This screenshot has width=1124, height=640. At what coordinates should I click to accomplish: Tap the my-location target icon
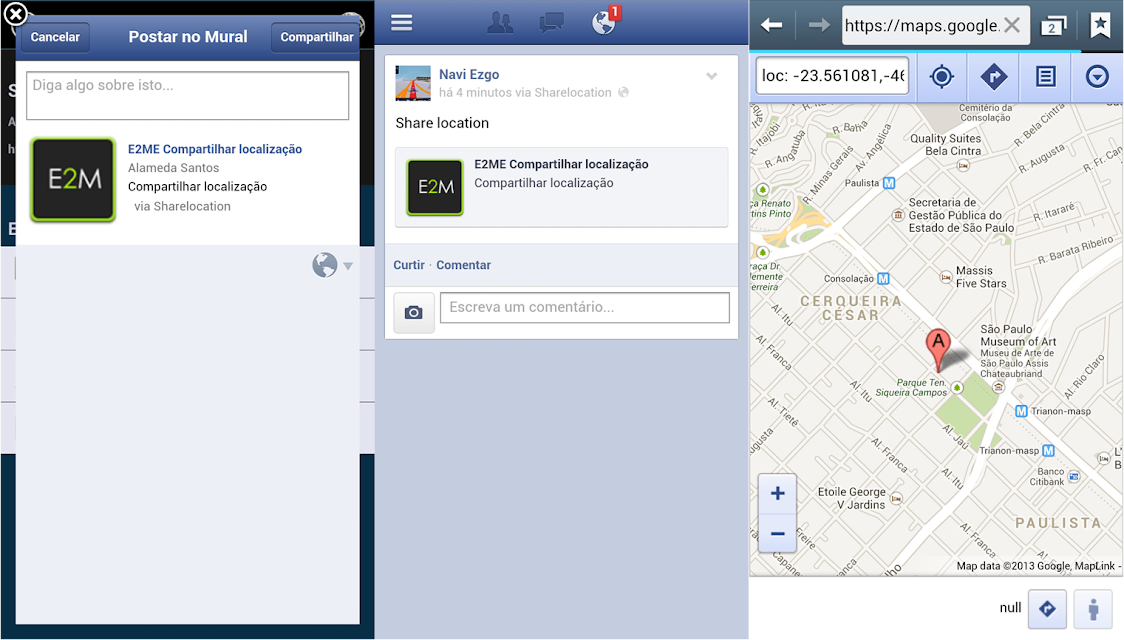pos(942,76)
